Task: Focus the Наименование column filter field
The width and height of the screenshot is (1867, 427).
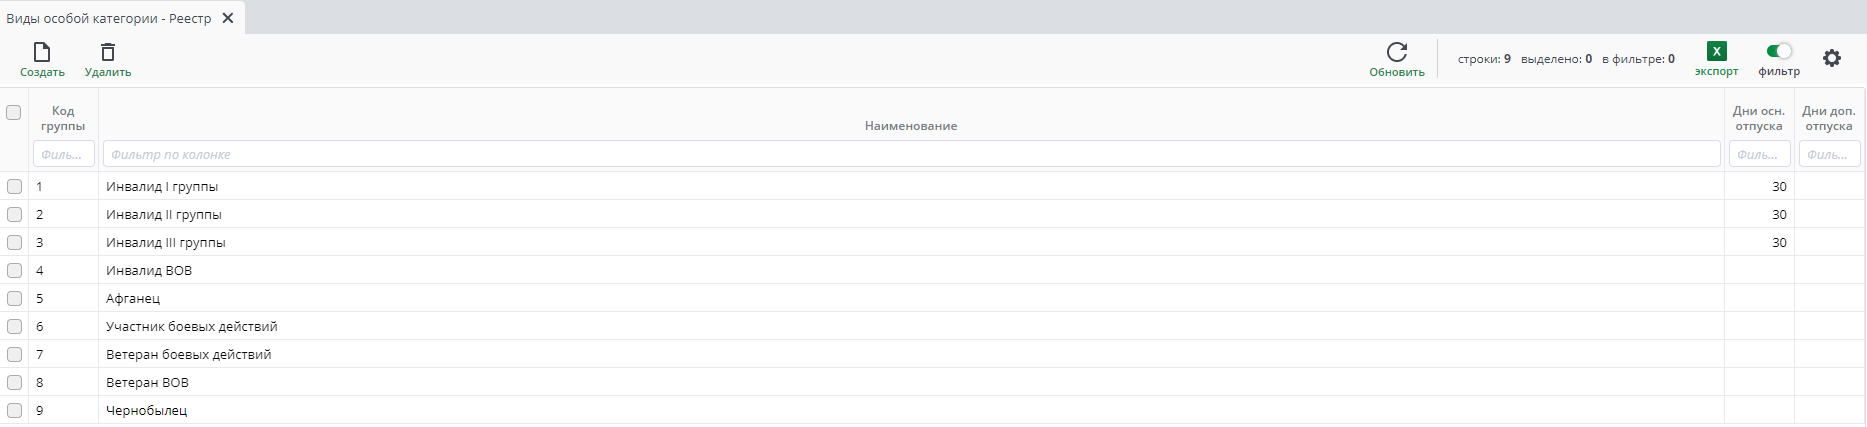Action: [x=911, y=154]
